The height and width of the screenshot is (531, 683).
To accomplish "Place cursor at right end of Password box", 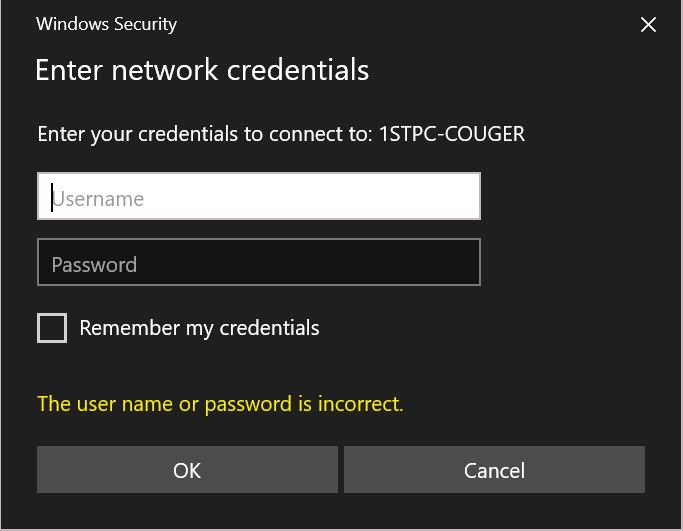I will (473, 262).
